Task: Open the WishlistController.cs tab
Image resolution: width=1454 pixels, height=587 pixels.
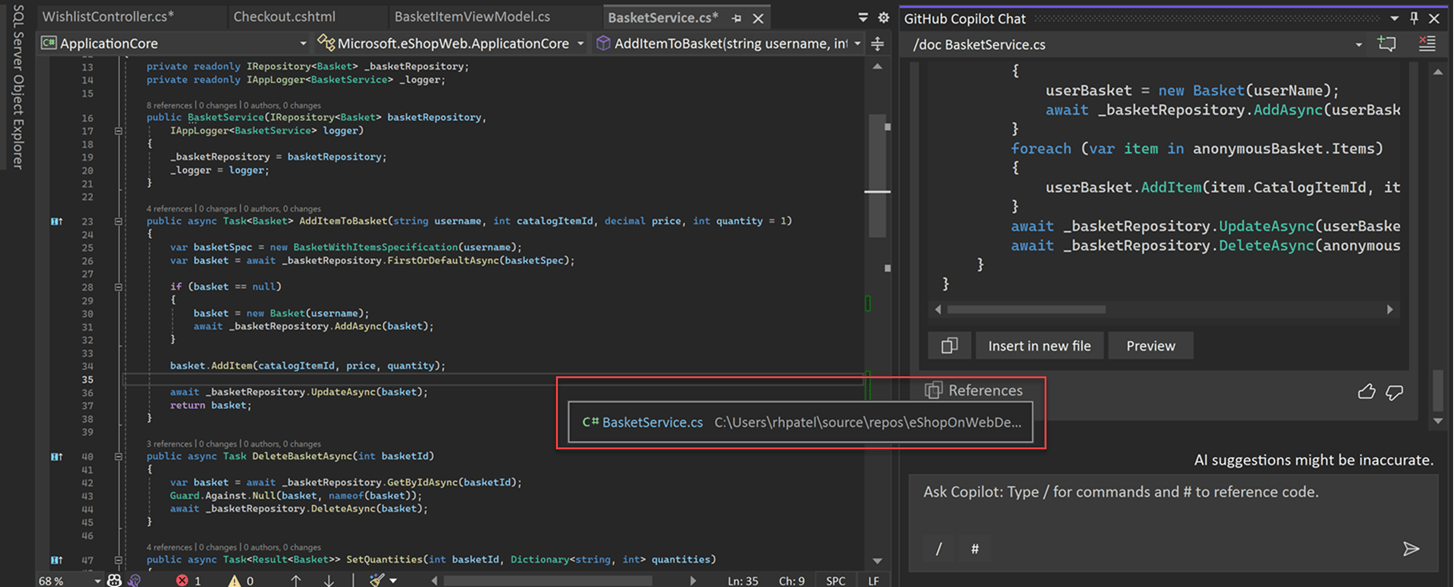Action: 110,16
